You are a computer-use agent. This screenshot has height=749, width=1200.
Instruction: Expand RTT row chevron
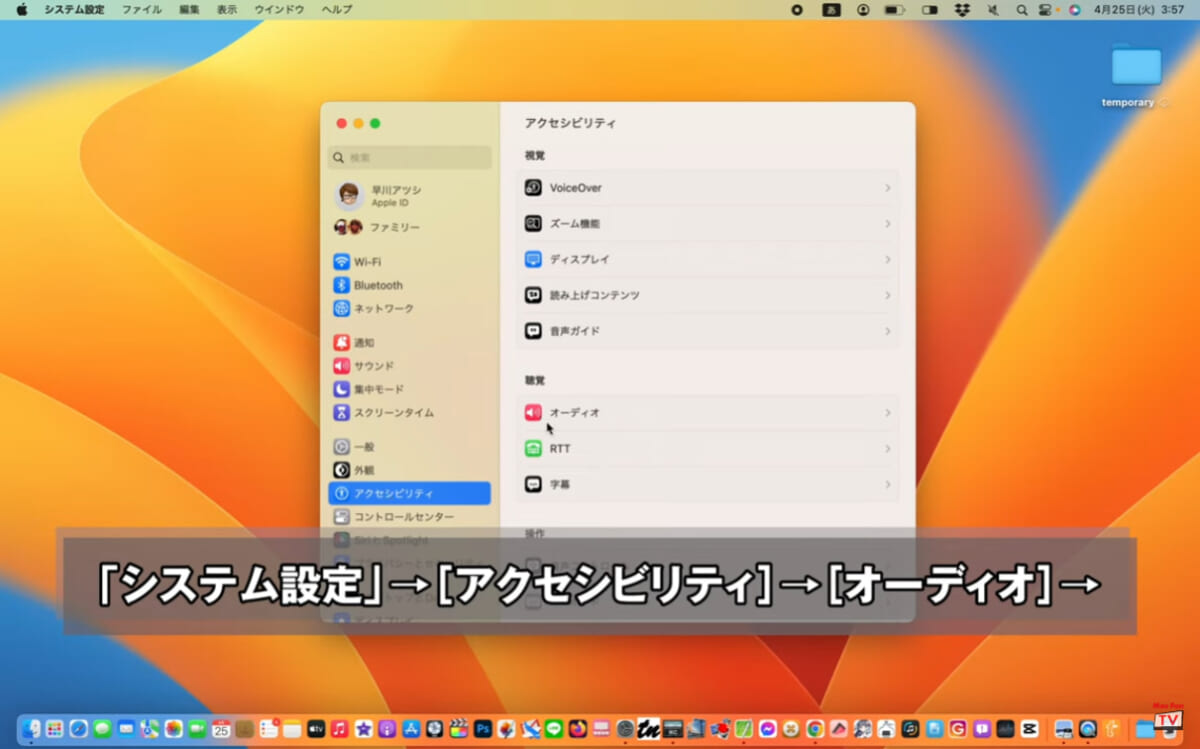click(x=887, y=449)
